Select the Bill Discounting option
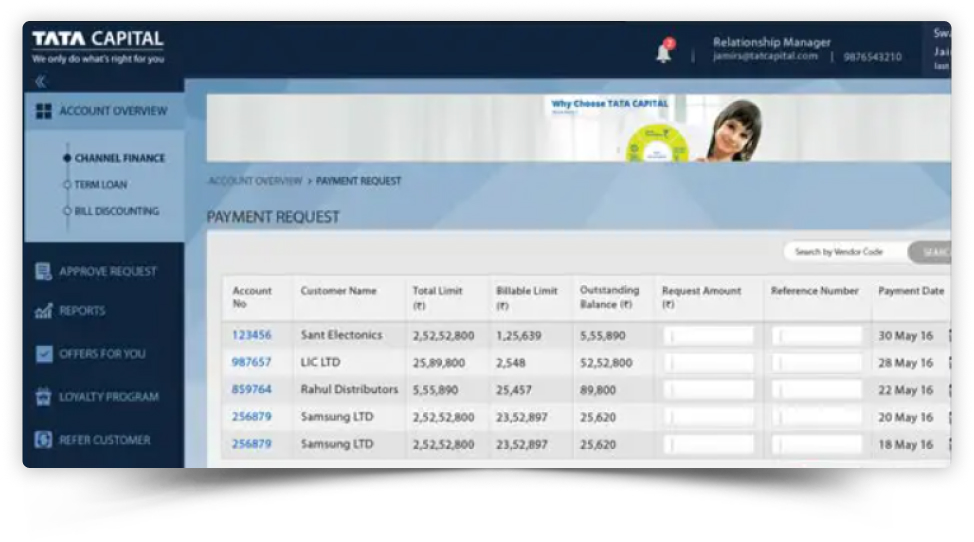 (x=116, y=211)
